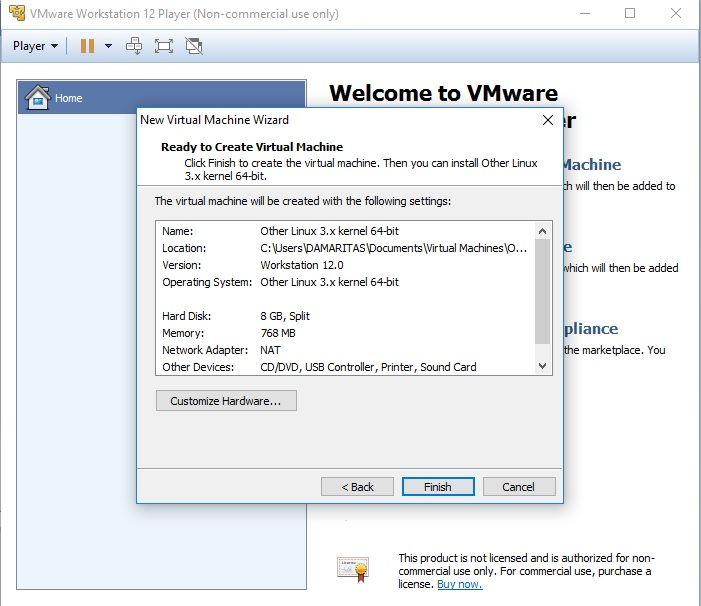
Task: Follow the 'Buy now.' license link
Action: [x=459, y=584]
